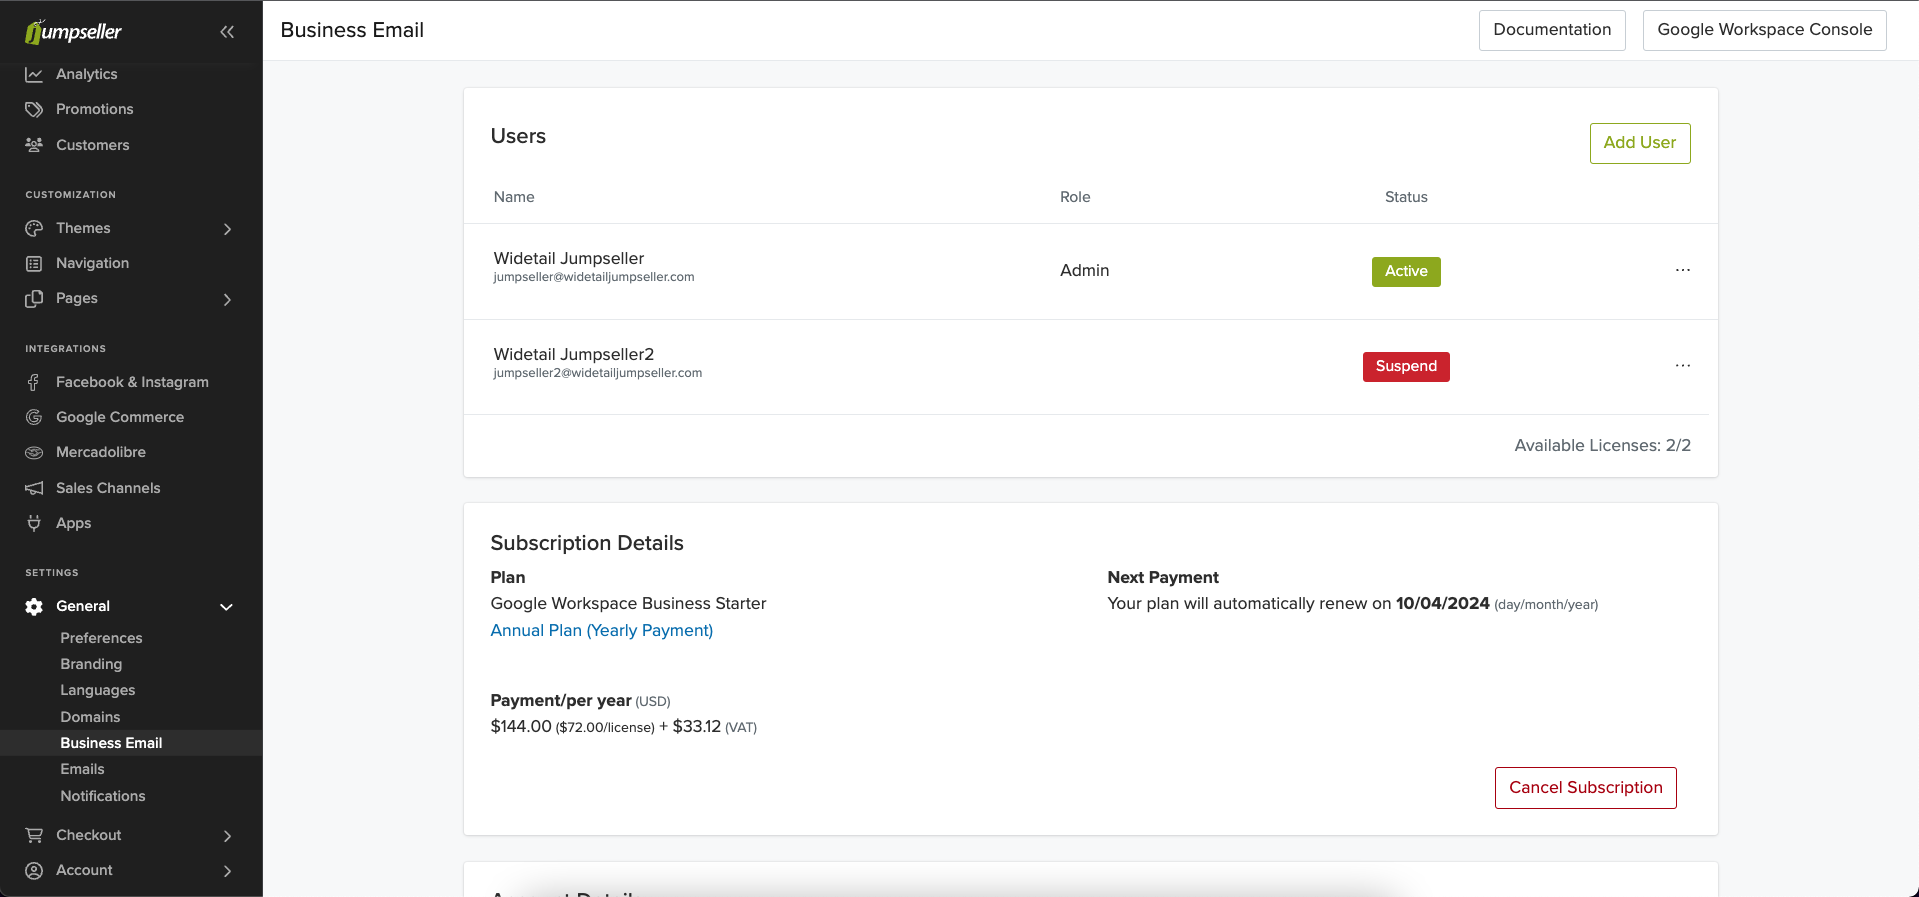The width and height of the screenshot is (1919, 897).
Task: Click the Suspend status badge
Action: pos(1406,367)
